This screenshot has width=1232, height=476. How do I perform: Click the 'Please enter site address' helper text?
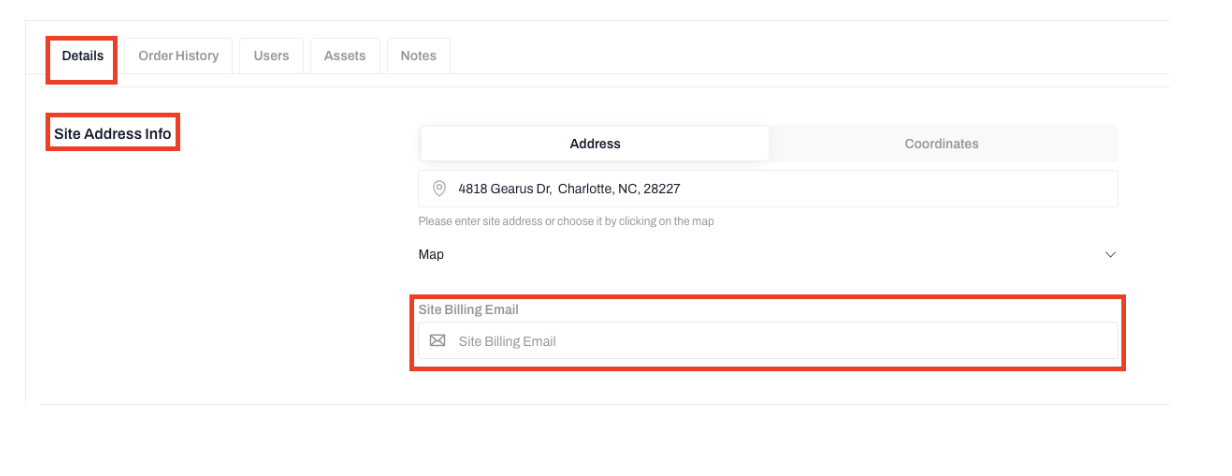[x=565, y=221]
